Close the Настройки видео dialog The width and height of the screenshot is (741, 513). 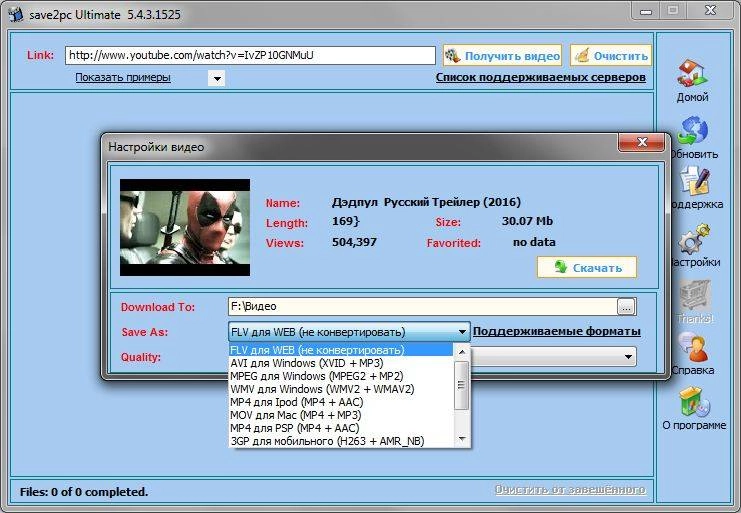coord(642,142)
